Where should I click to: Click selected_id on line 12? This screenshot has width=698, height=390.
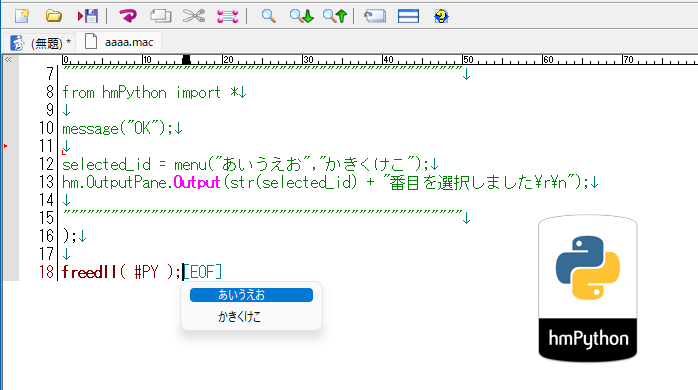[106, 164]
